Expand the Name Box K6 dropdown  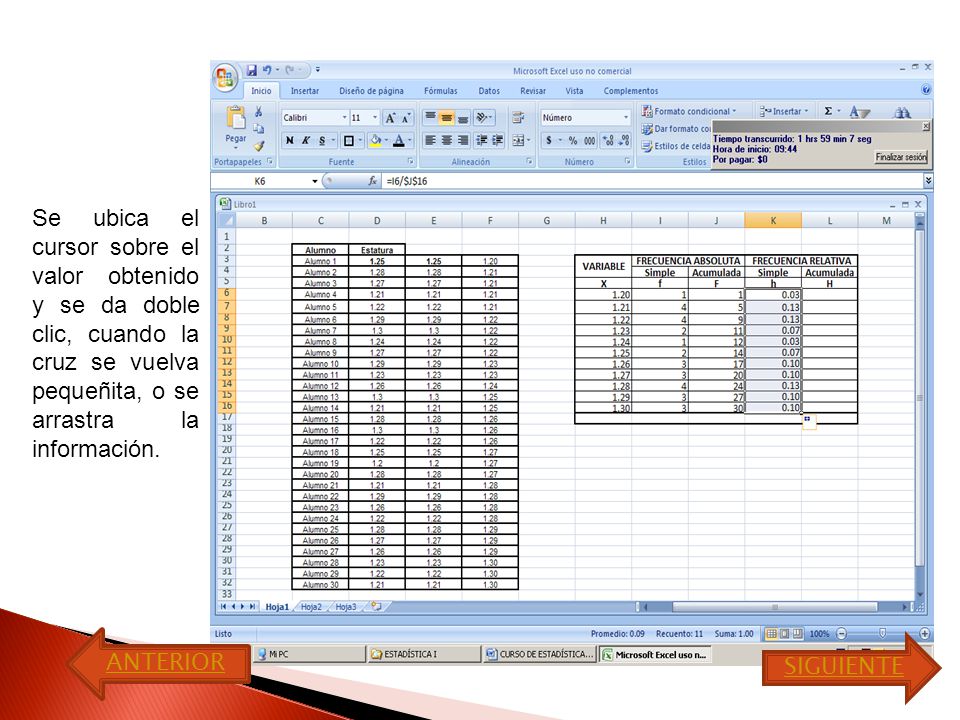click(315, 181)
